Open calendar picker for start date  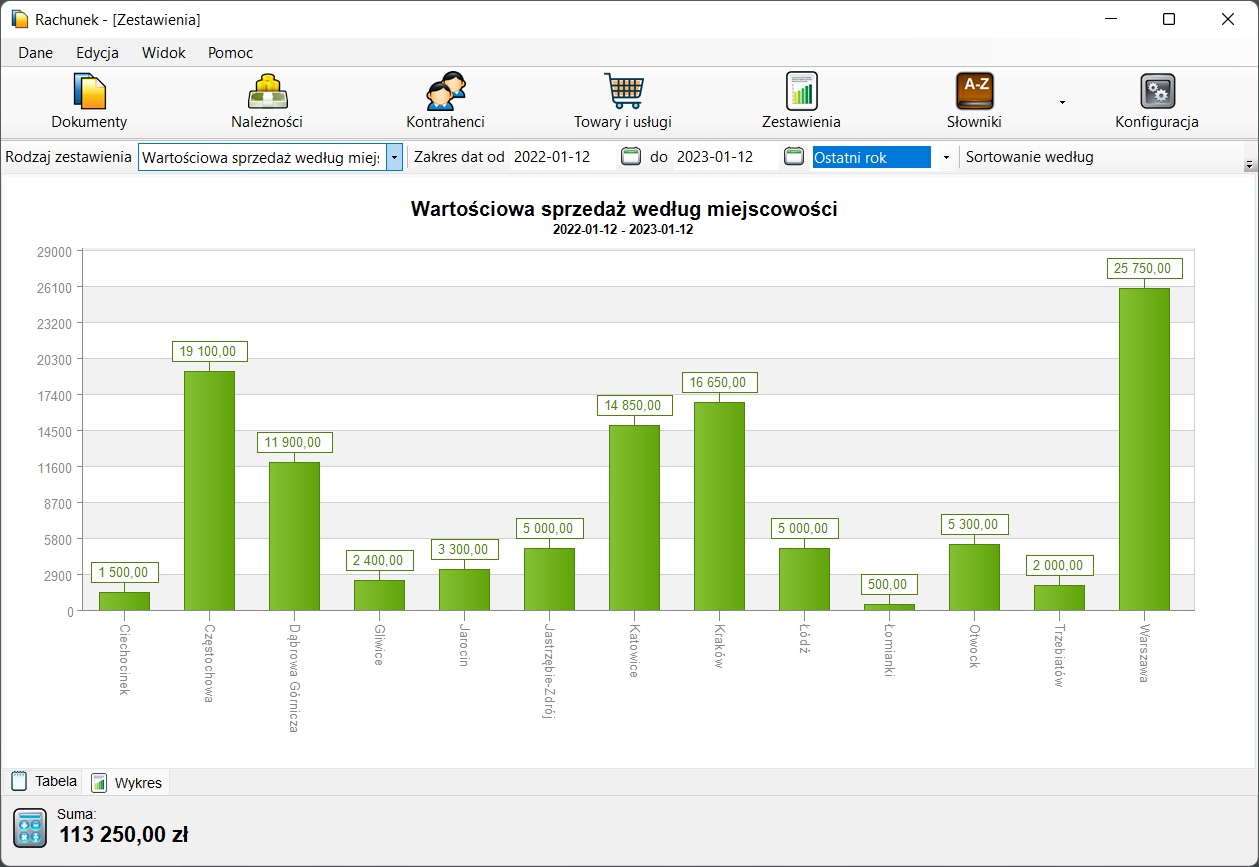(x=630, y=156)
